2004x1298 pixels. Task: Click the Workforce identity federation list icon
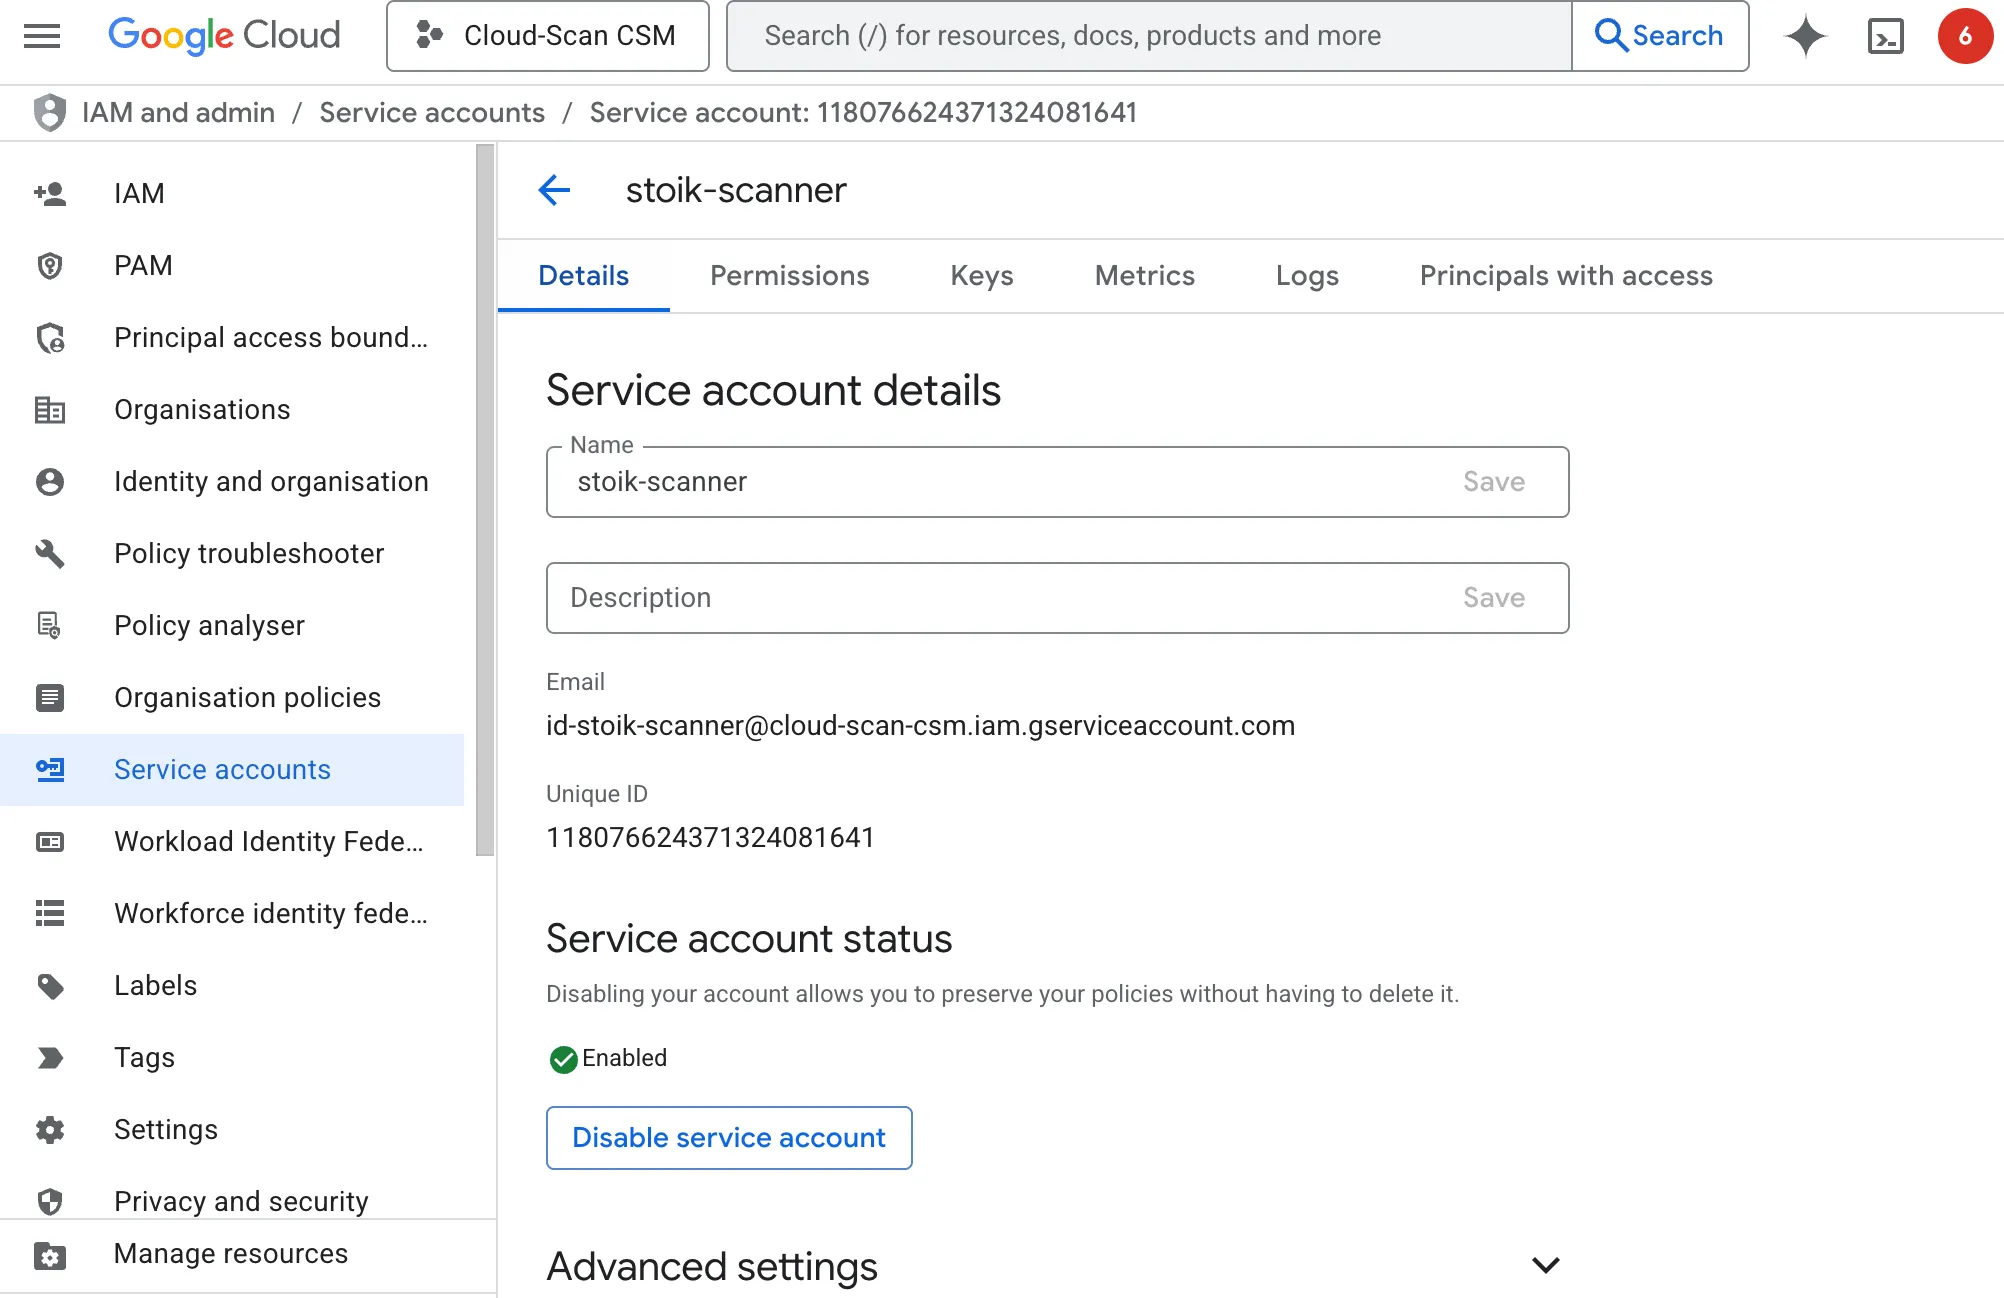(50, 913)
